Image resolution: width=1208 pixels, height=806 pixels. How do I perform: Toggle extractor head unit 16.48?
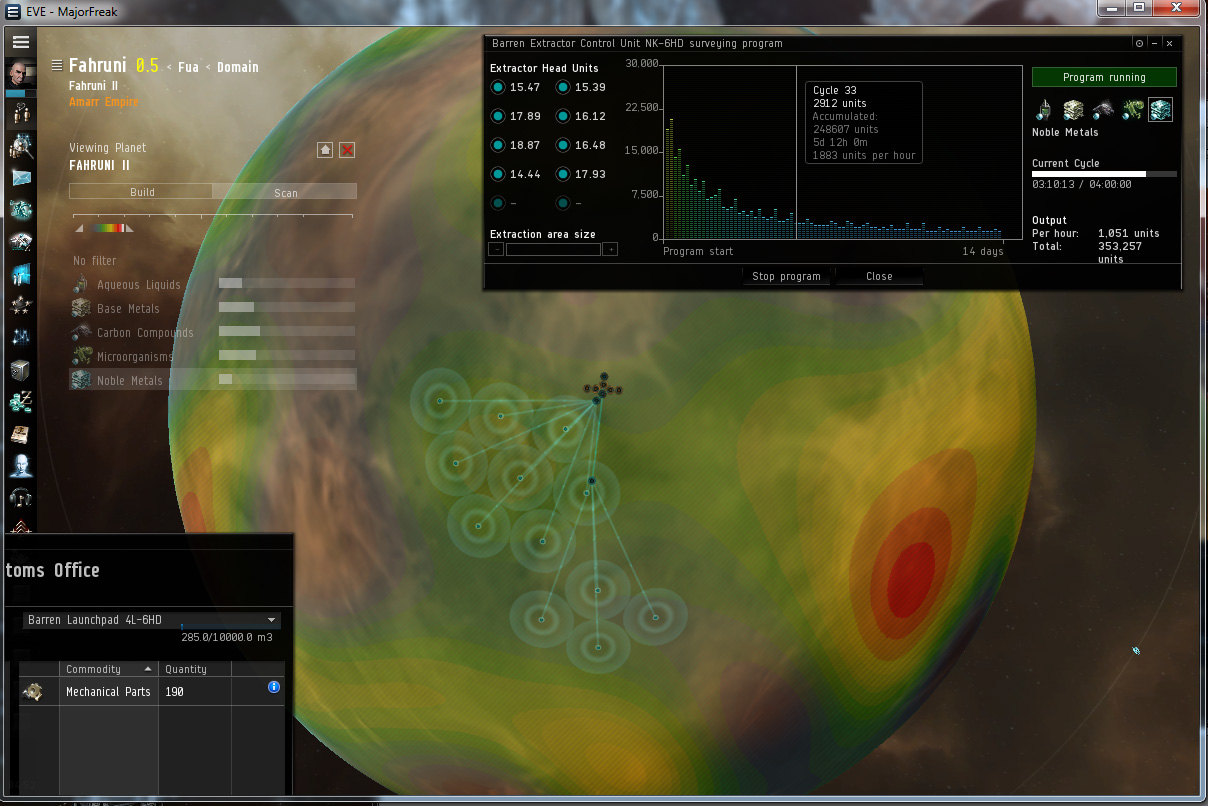click(x=563, y=146)
